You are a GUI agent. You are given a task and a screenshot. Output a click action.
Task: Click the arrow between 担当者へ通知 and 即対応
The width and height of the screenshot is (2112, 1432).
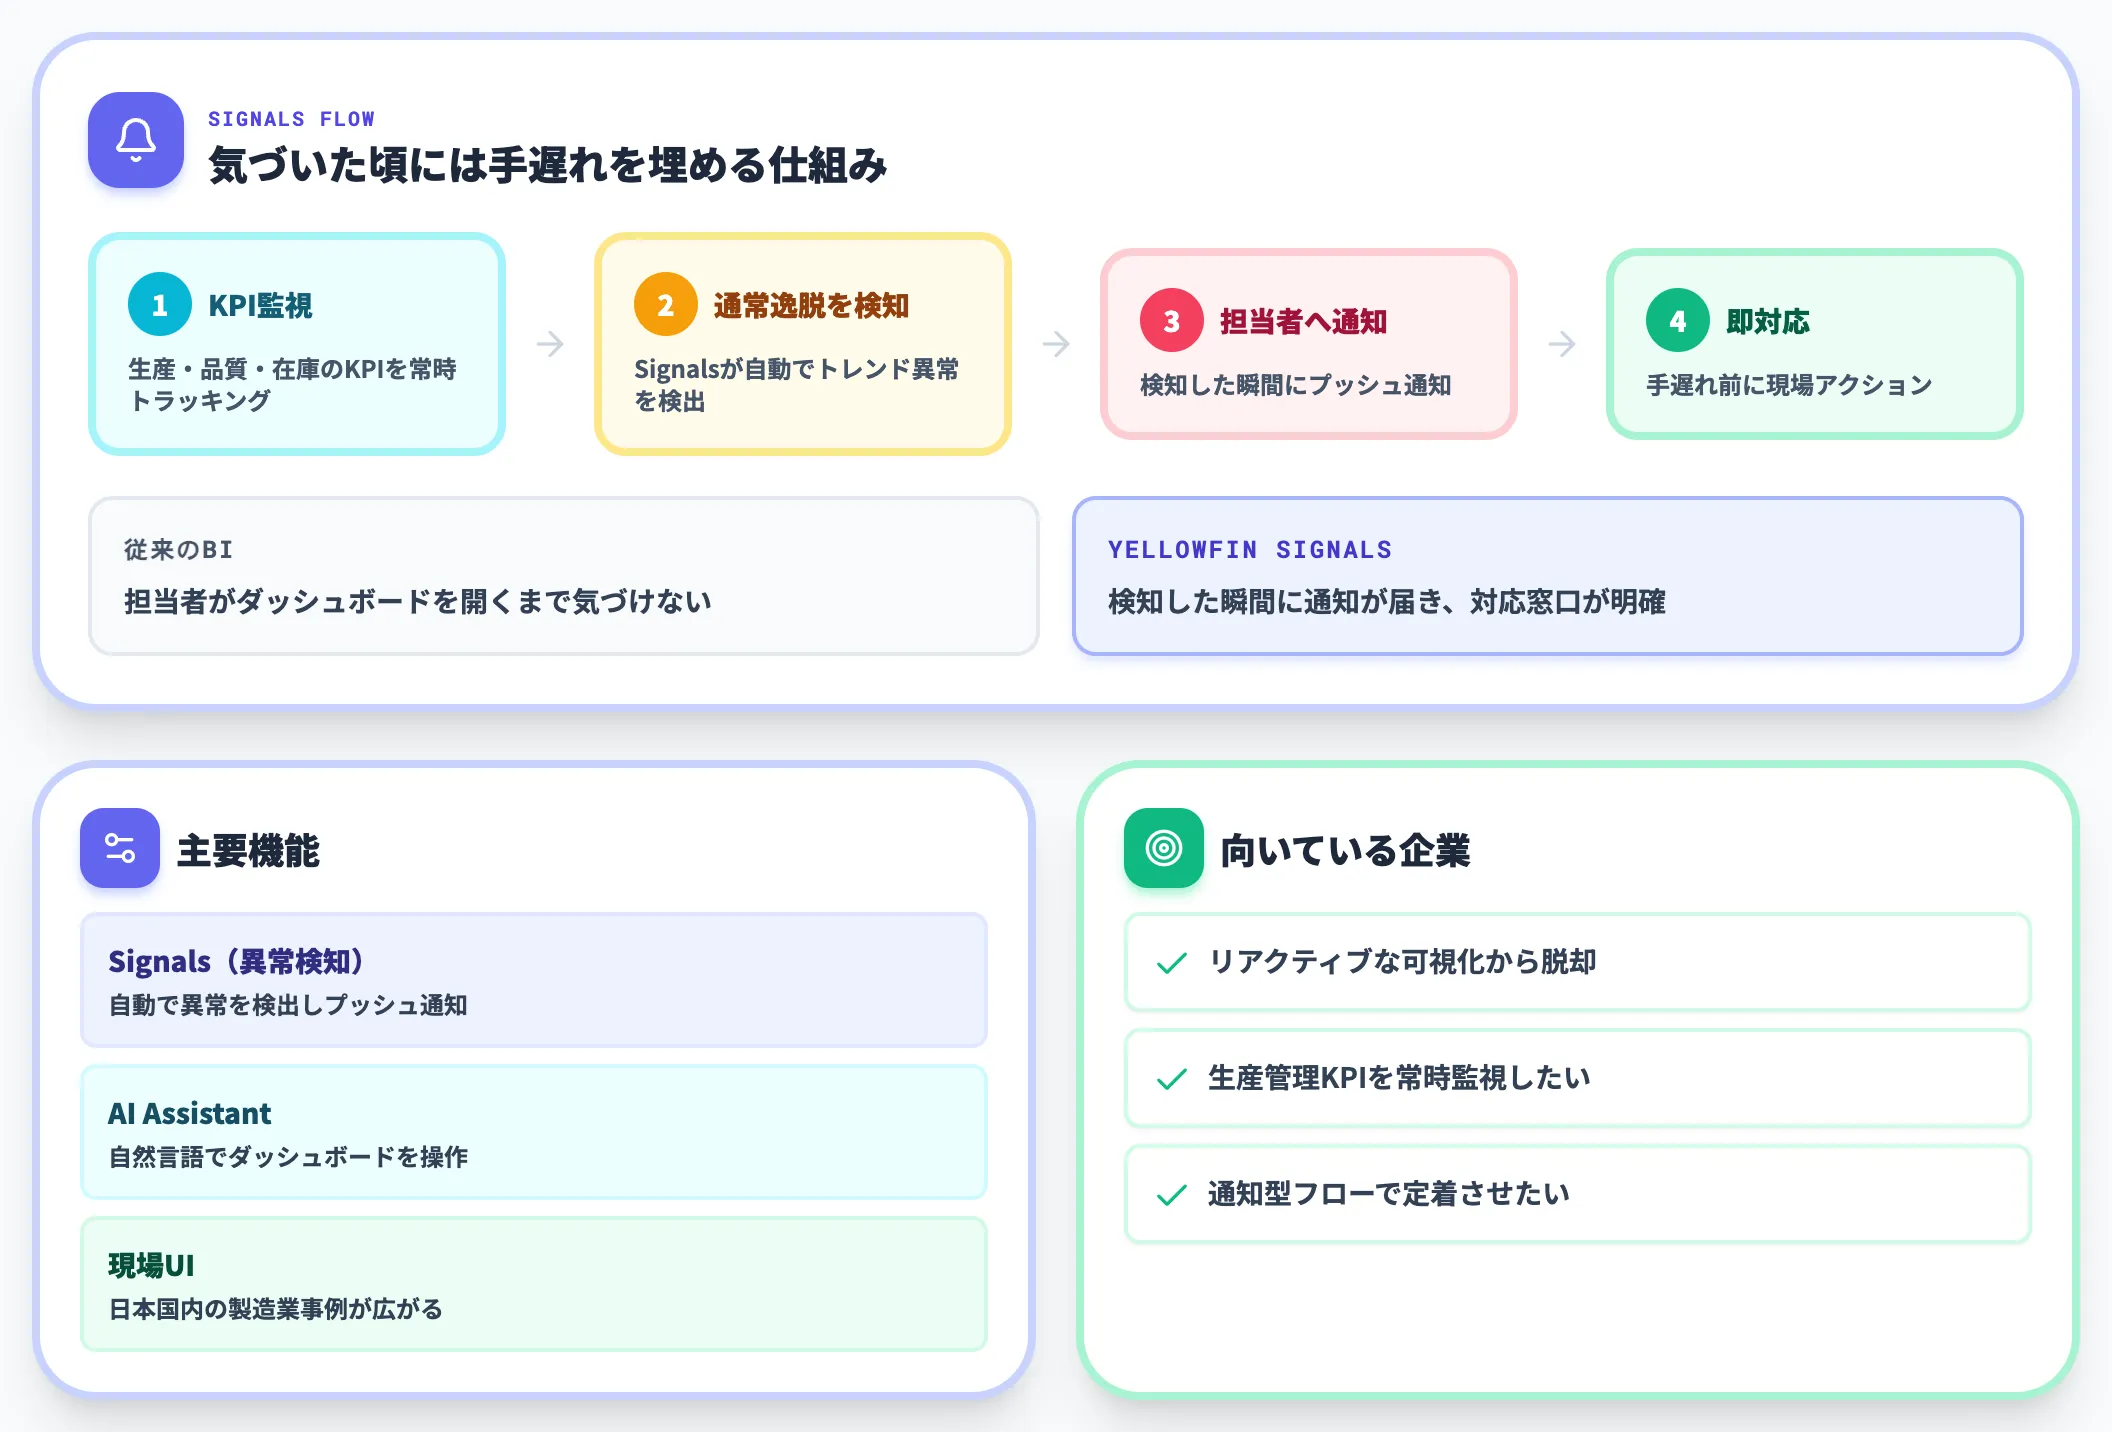(1562, 344)
